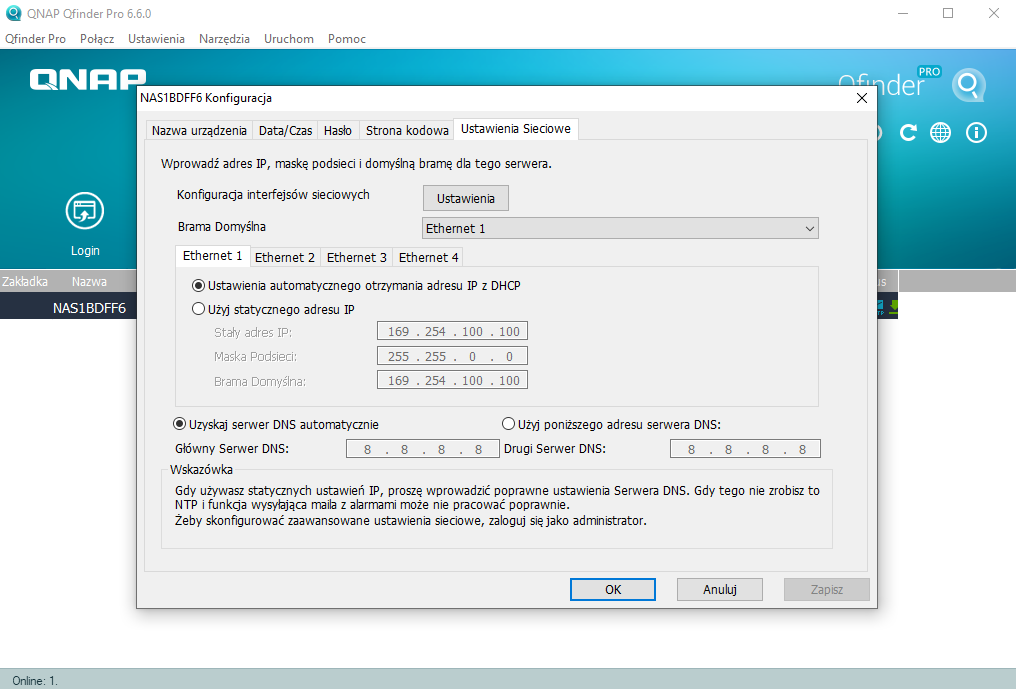Minimize the Qfinder Pro window

tap(903, 13)
